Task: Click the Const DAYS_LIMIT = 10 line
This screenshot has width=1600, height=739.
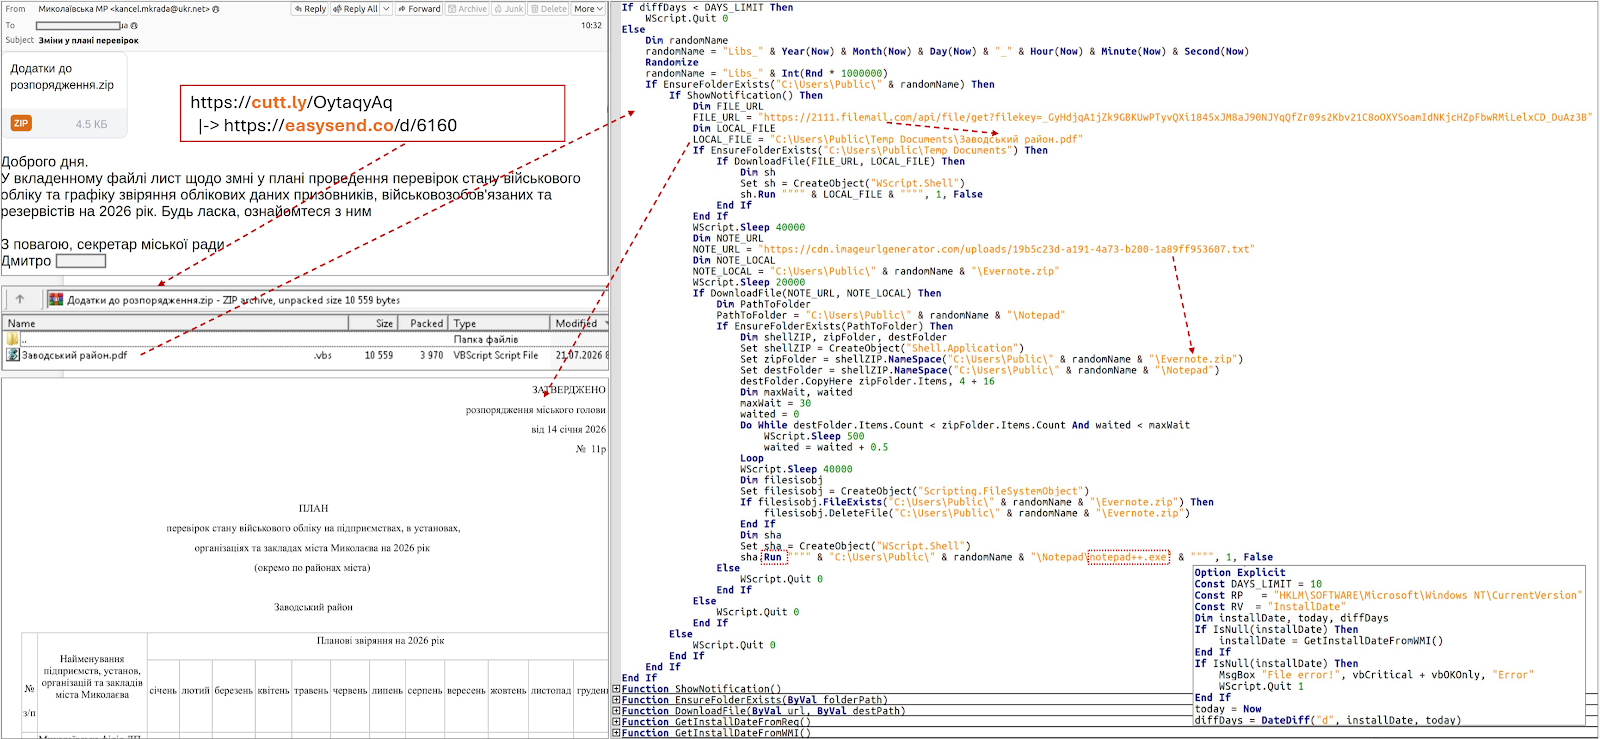Action: pyautogui.click(x=1258, y=584)
